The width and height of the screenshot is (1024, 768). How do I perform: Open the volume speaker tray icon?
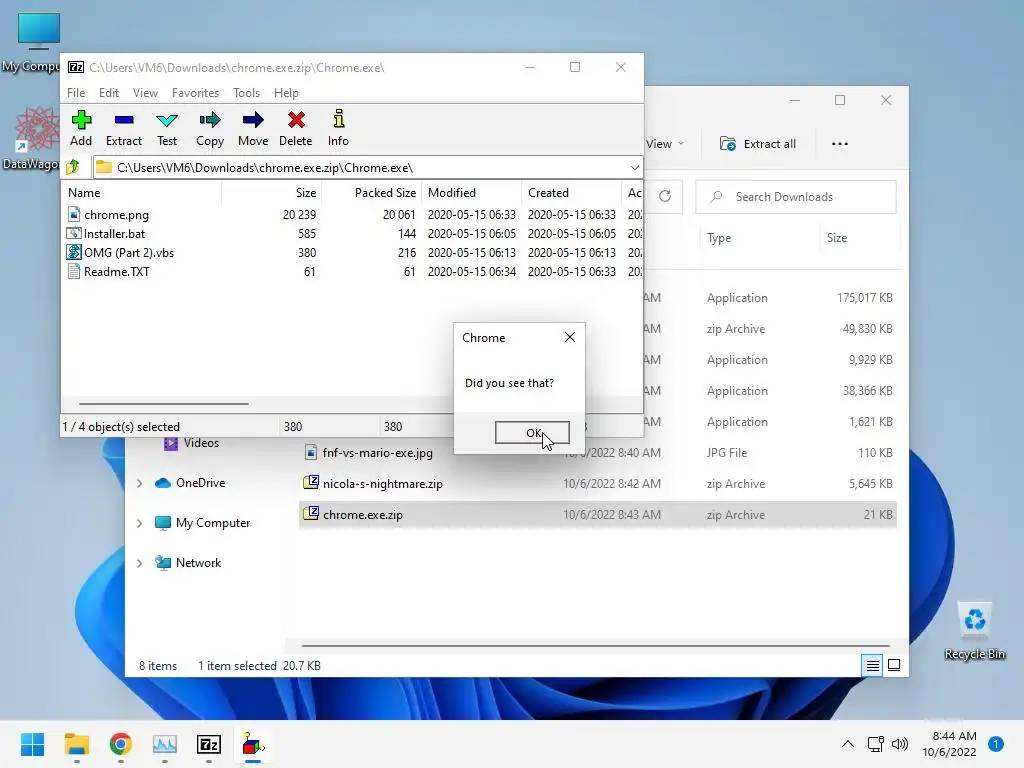click(x=900, y=744)
